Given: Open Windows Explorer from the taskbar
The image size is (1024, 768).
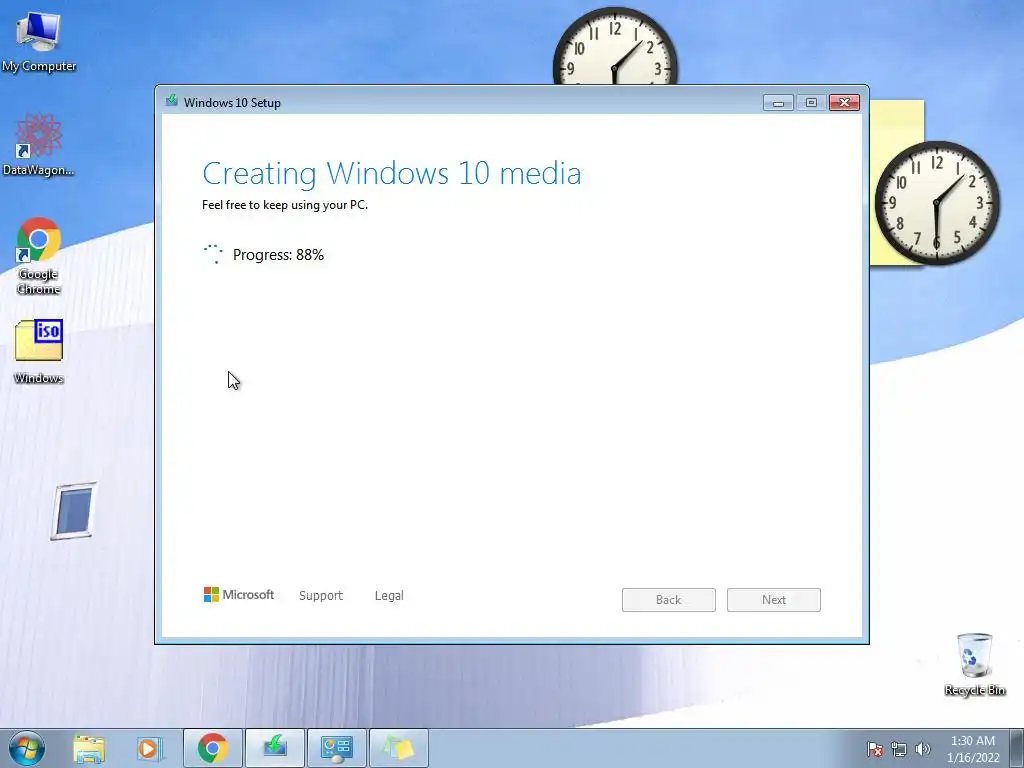Looking at the screenshot, I should click(x=89, y=748).
